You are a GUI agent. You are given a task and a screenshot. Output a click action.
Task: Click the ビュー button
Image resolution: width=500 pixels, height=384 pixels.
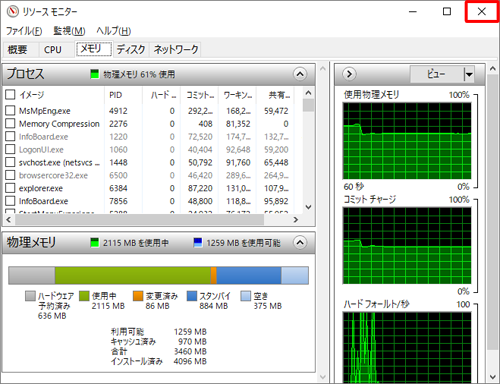[436, 74]
